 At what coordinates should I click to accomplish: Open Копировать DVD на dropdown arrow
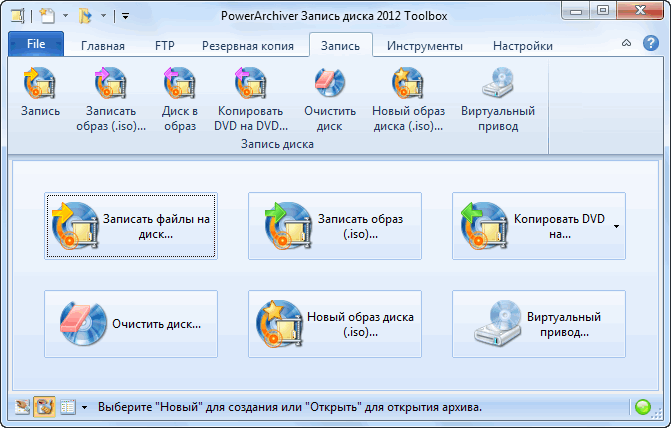coord(617,226)
